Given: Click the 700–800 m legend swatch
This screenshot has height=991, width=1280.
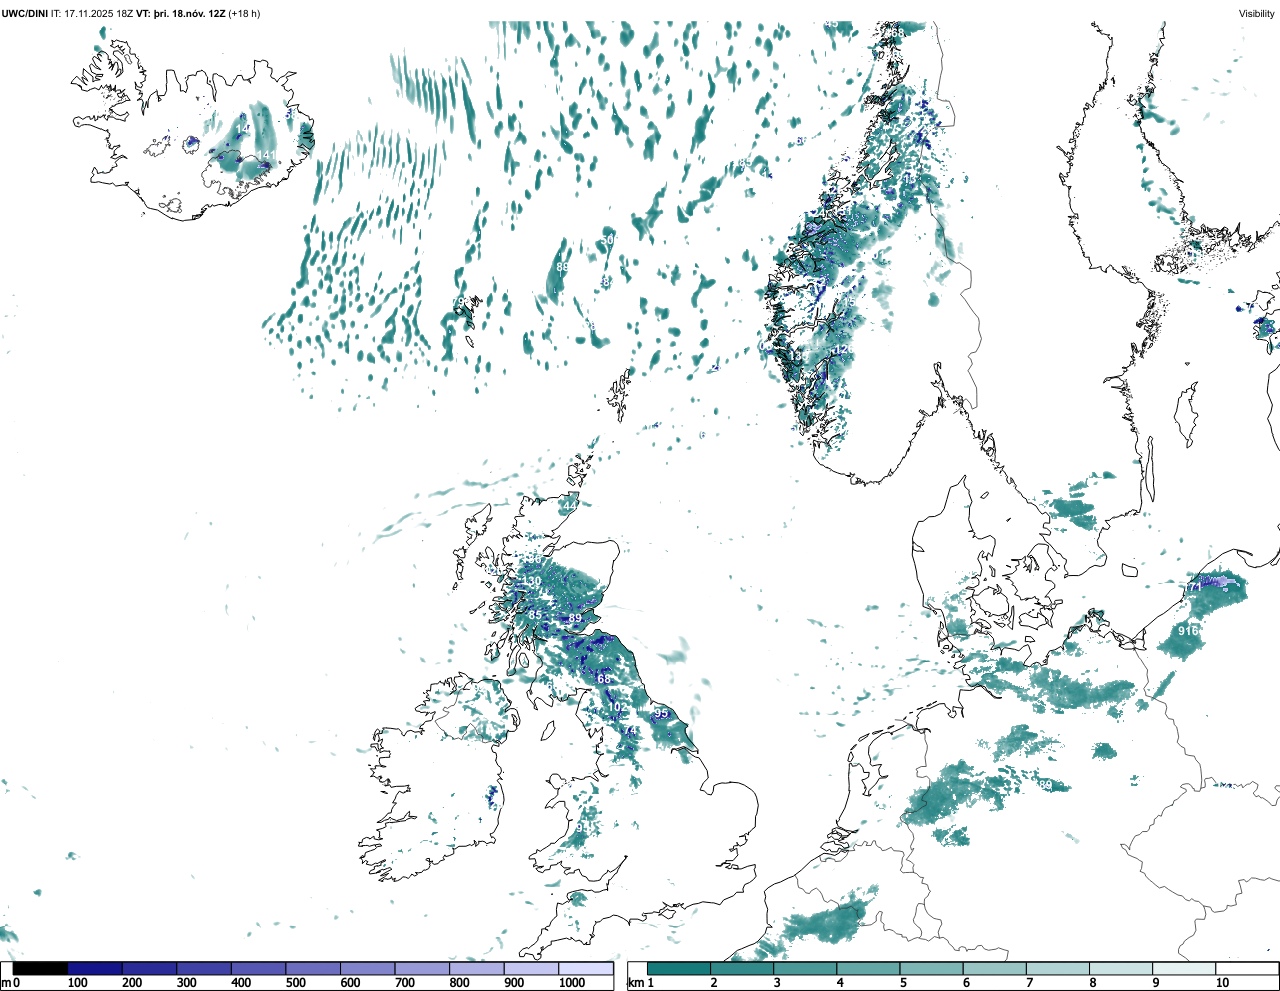Looking at the screenshot, I should [x=422, y=969].
